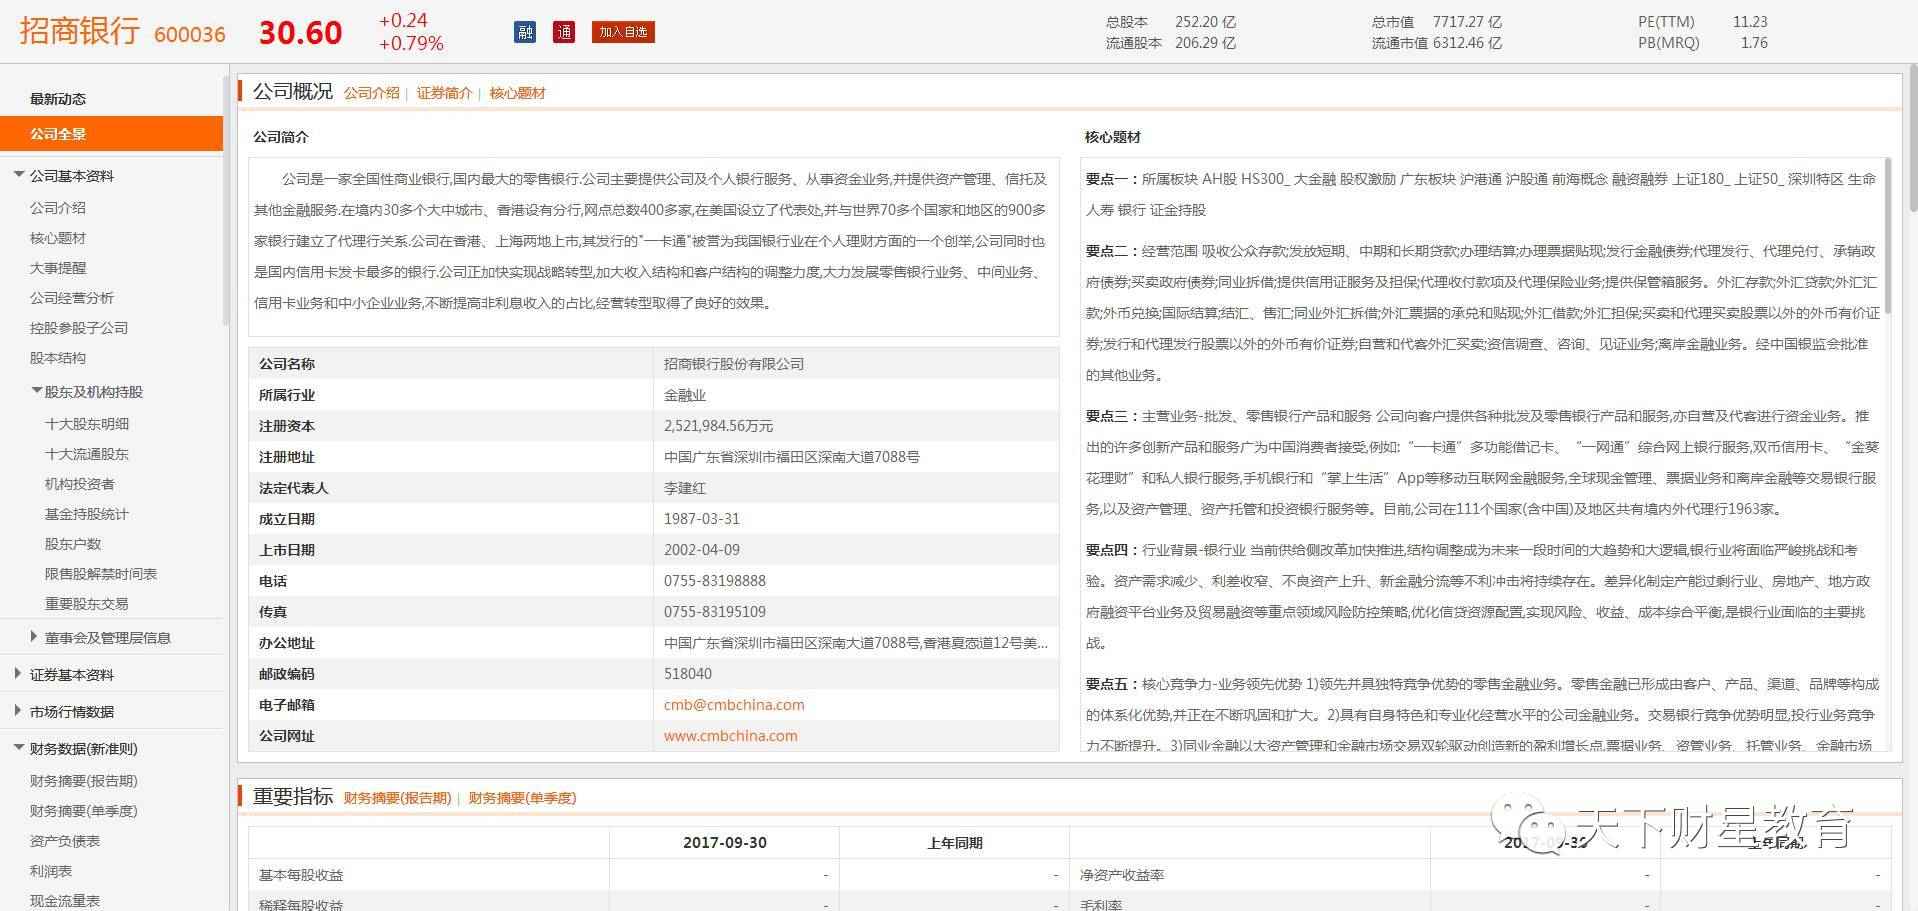Open 十大股东明细 in the sidebar
Image resolution: width=1918 pixels, height=911 pixels.
(87, 424)
